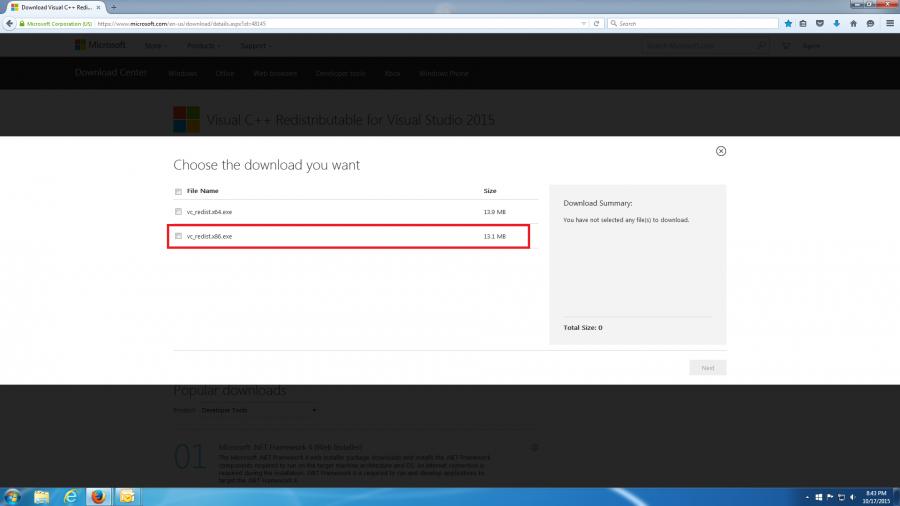900x506 pixels.
Task: Click the Firefox Search box
Action: coord(693,24)
